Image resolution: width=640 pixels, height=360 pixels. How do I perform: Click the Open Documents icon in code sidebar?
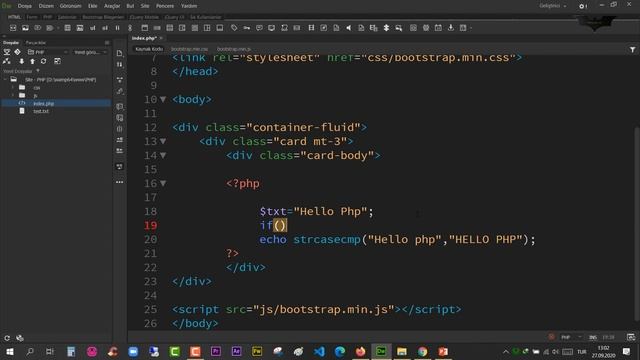(120, 53)
